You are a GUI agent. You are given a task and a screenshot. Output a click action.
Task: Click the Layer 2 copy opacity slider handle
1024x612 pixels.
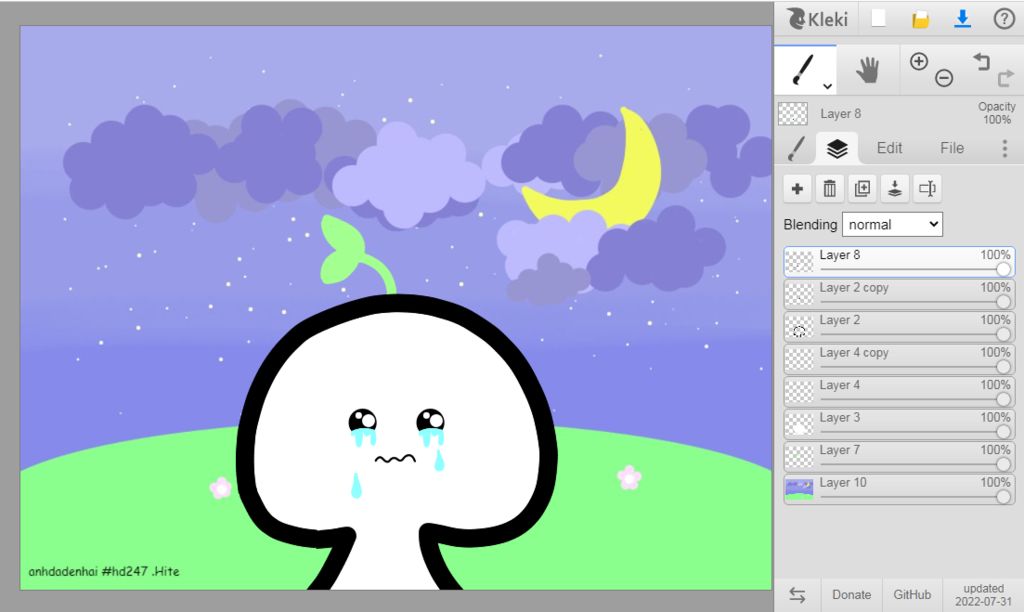click(x=1003, y=301)
